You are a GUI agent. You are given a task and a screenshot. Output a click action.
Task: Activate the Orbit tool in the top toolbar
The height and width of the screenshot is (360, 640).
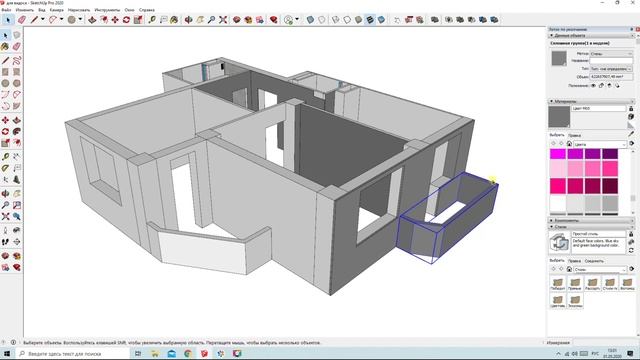(188, 20)
